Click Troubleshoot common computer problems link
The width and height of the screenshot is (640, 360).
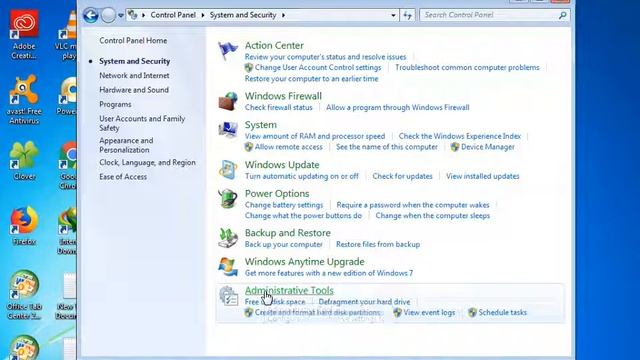467,67
